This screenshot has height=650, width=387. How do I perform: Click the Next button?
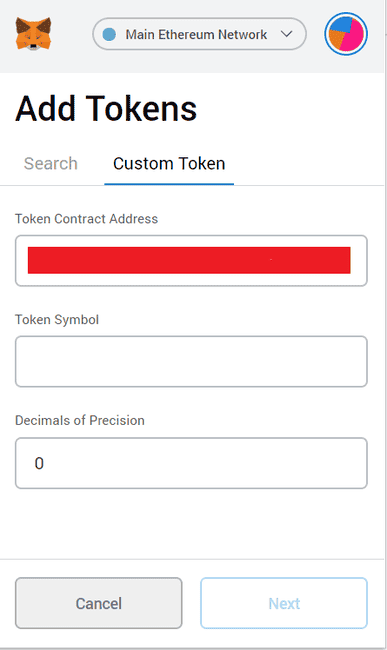click(284, 603)
